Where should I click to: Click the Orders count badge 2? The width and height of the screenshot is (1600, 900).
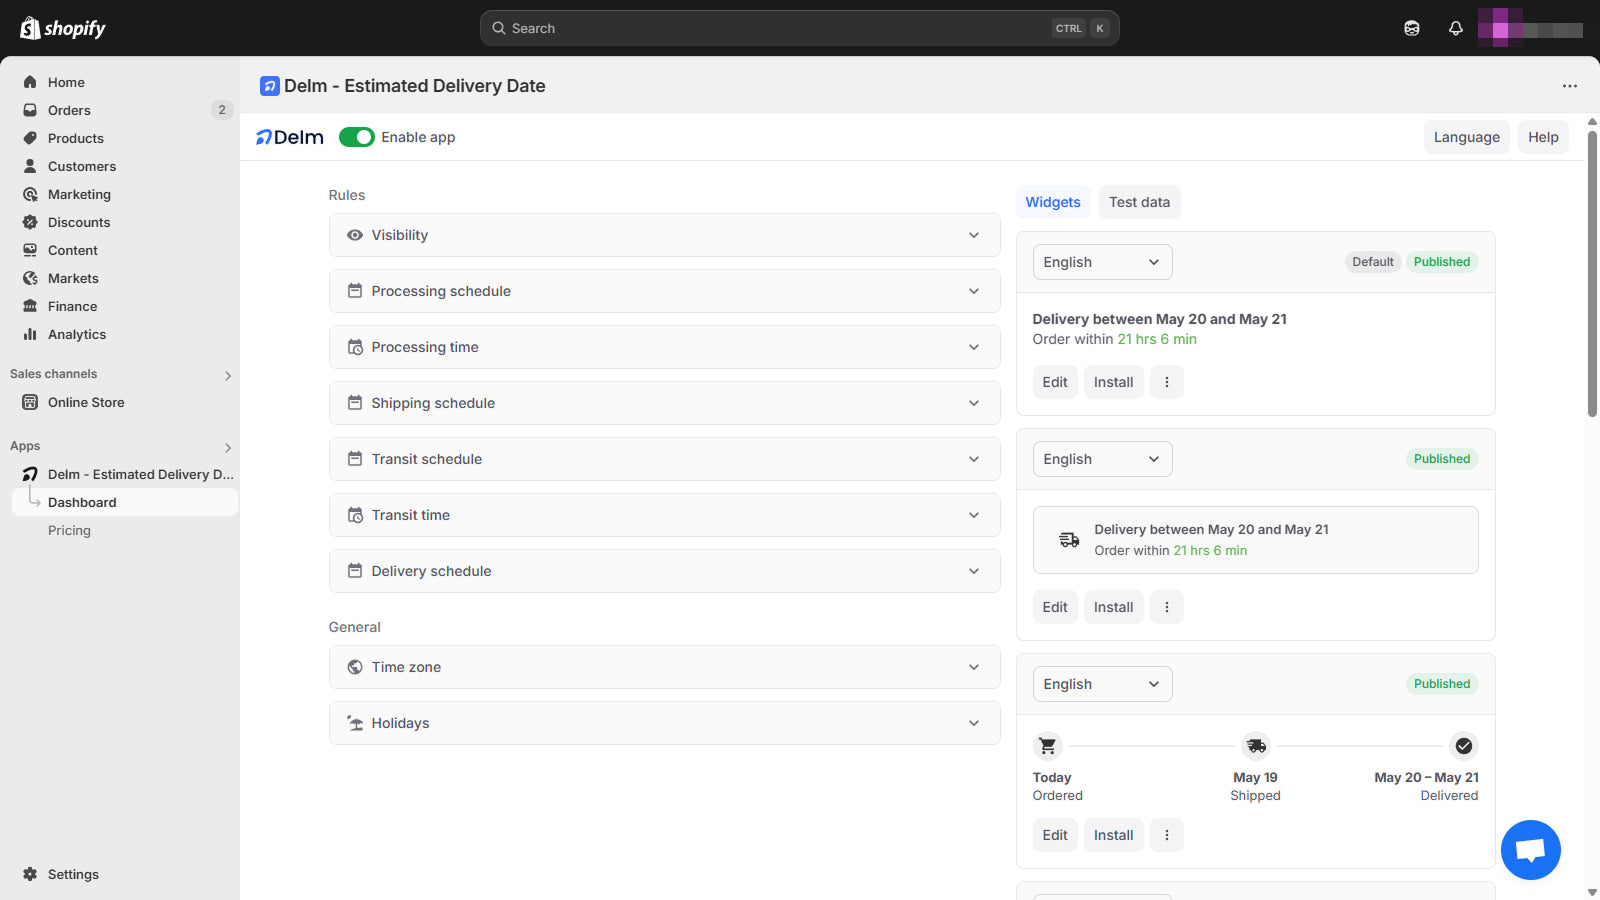pos(222,110)
